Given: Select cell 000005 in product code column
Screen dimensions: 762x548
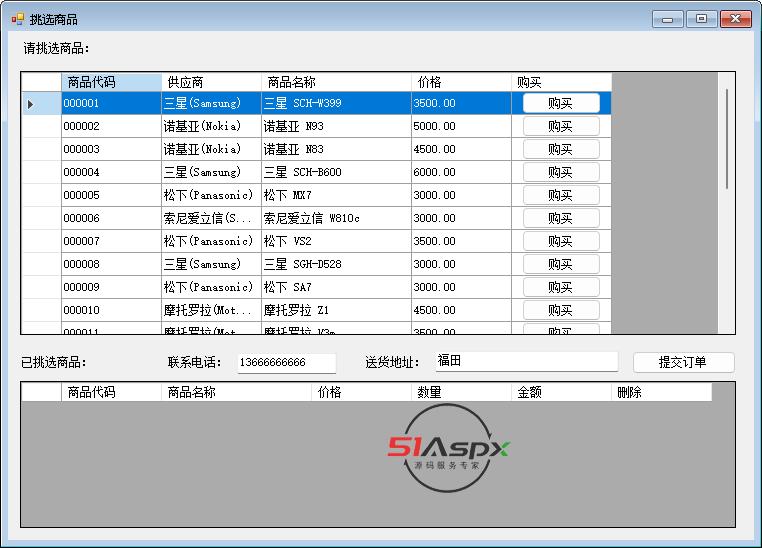Looking at the screenshot, I should [x=111, y=195].
